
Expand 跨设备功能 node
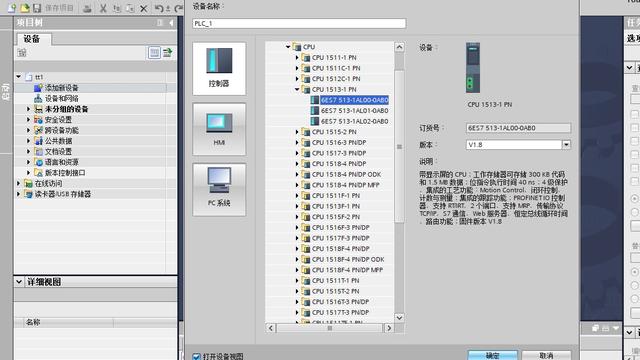pos(28,130)
